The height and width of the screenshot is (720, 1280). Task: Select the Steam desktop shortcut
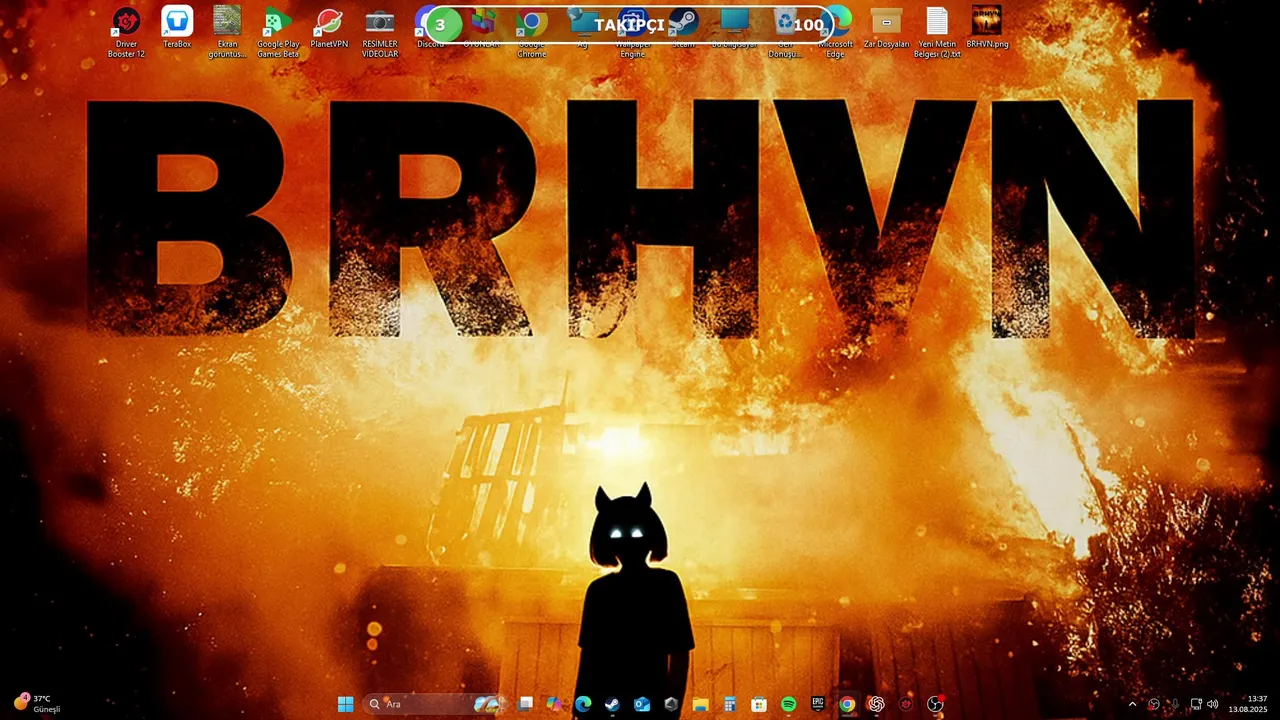(x=684, y=28)
